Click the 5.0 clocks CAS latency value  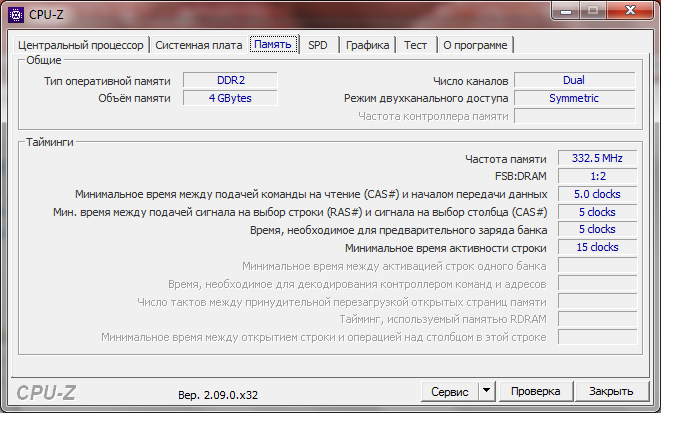click(x=597, y=194)
